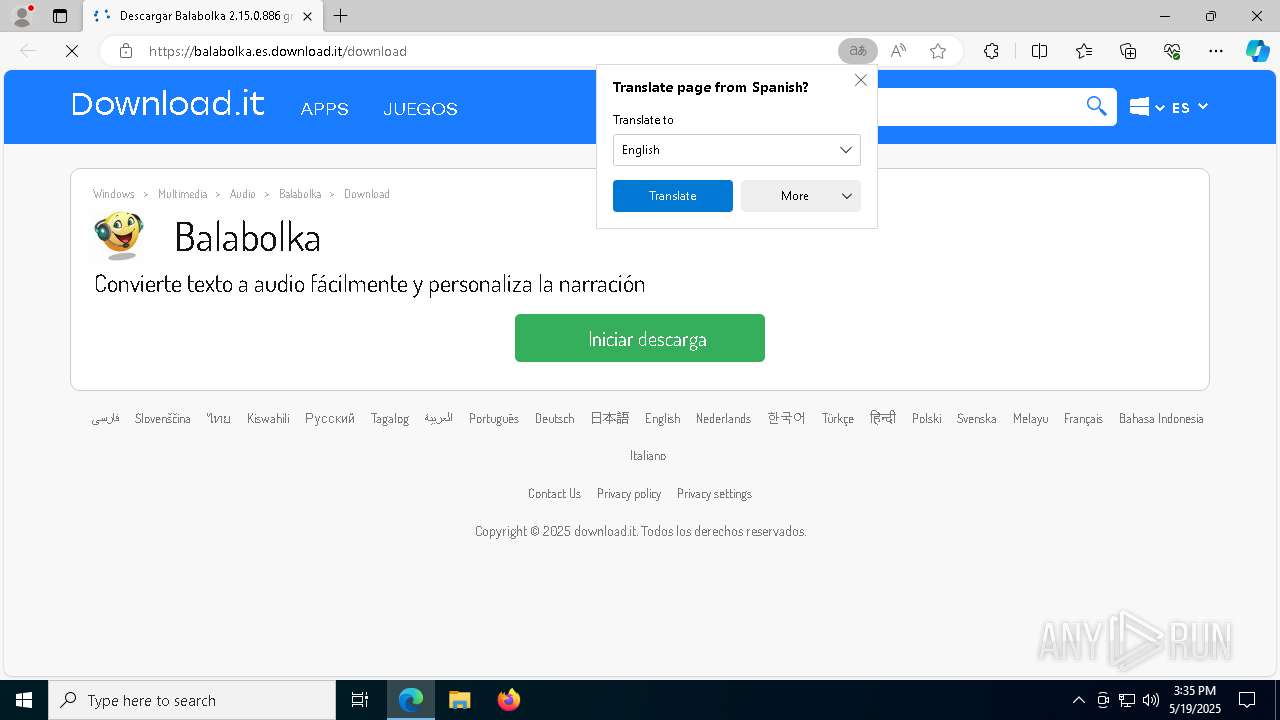Switch language to Melayu

click(x=1030, y=418)
